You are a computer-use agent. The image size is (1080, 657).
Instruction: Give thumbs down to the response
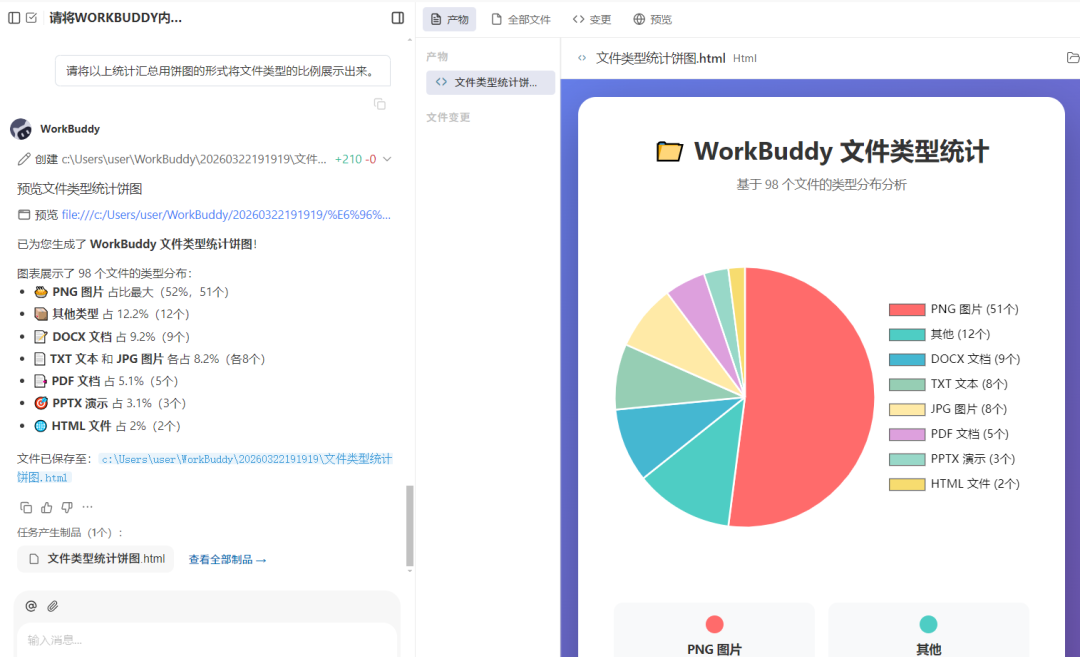tap(67, 508)
